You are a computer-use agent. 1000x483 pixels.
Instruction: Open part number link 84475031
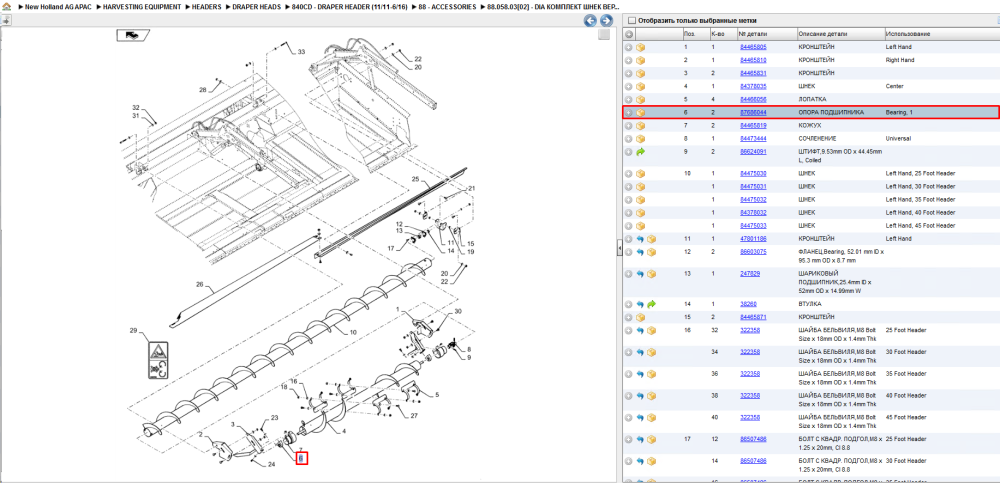tap(753, 186)
